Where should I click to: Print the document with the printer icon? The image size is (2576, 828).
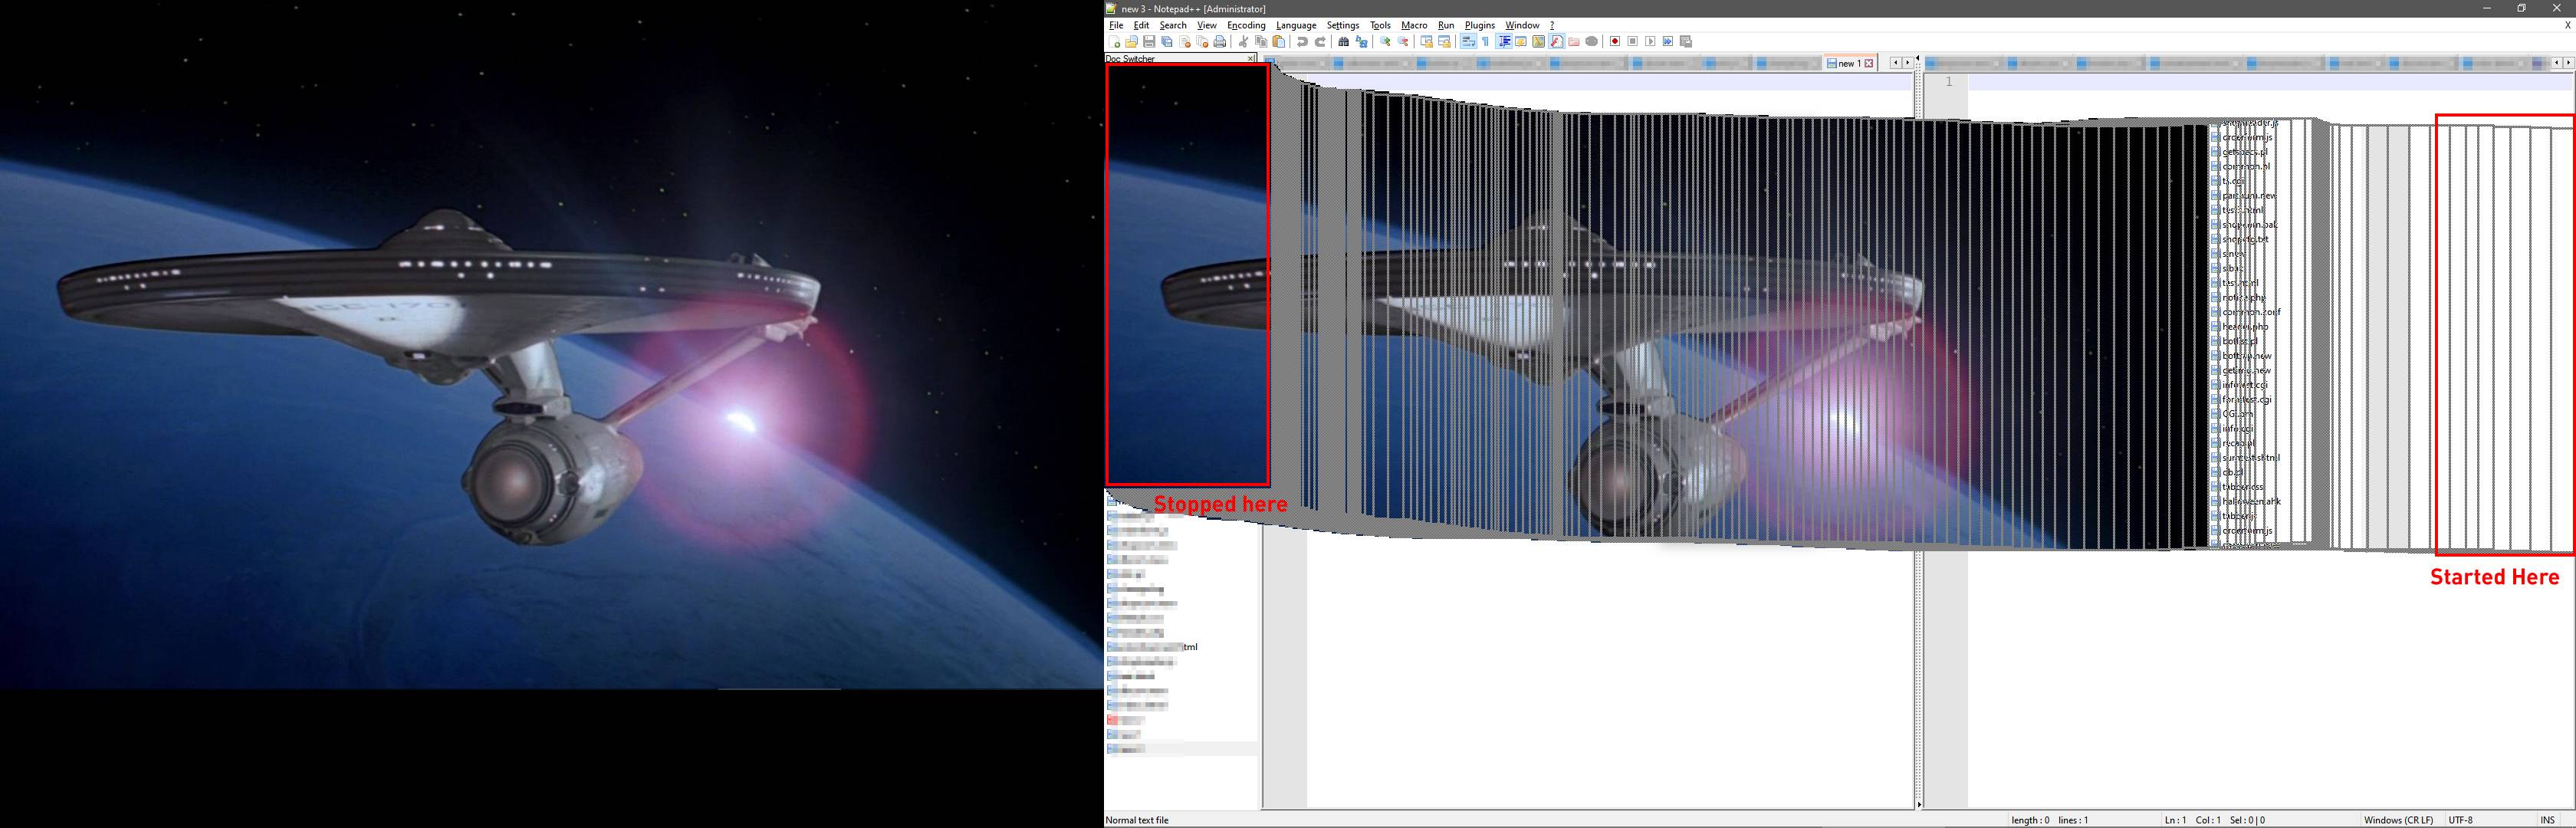1220,42
